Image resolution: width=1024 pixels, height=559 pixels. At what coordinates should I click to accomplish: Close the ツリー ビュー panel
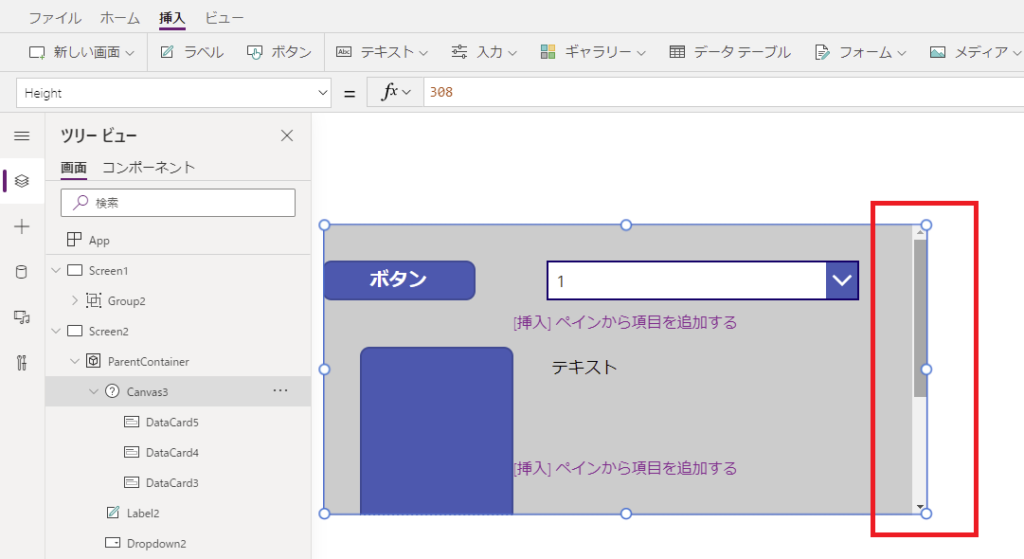pos(287,136)
